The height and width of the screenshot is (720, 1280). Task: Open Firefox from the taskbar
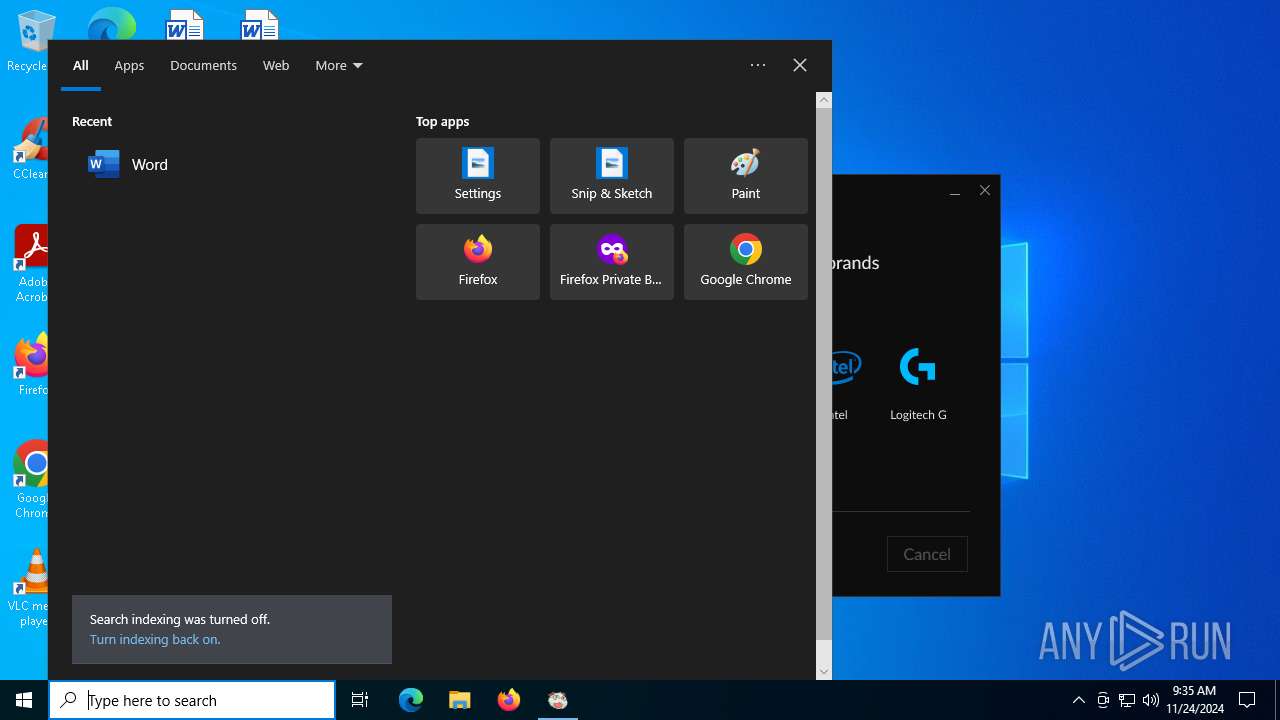point(509,700)
